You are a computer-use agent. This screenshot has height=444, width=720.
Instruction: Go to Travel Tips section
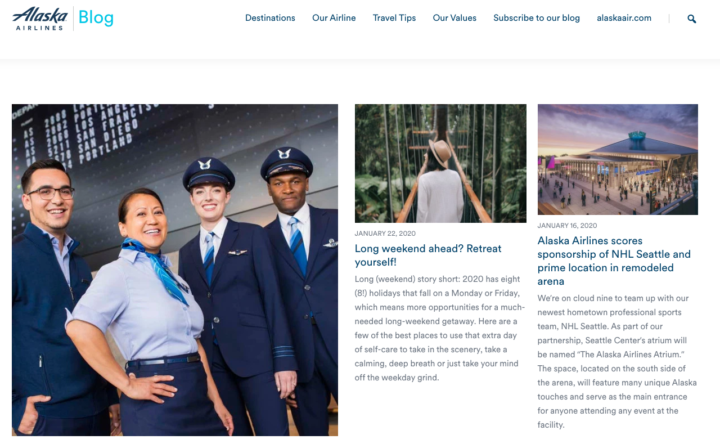[394, 18]
